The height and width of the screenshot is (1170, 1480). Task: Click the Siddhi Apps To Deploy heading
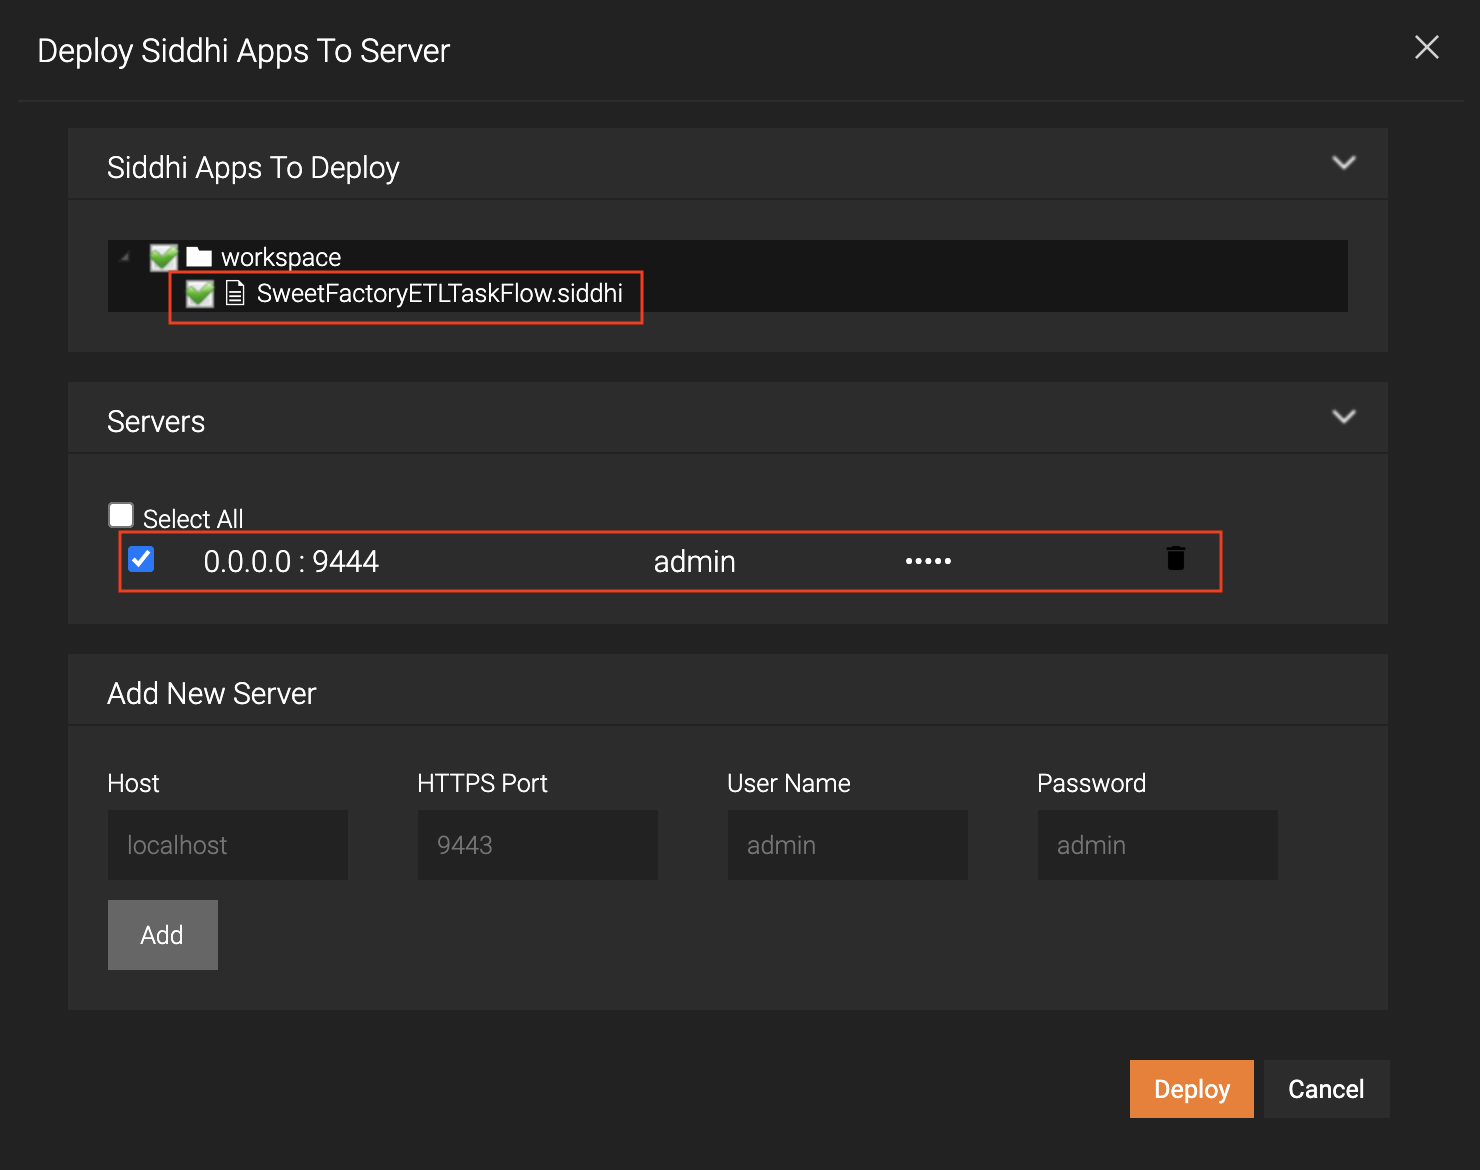point(253,168)
